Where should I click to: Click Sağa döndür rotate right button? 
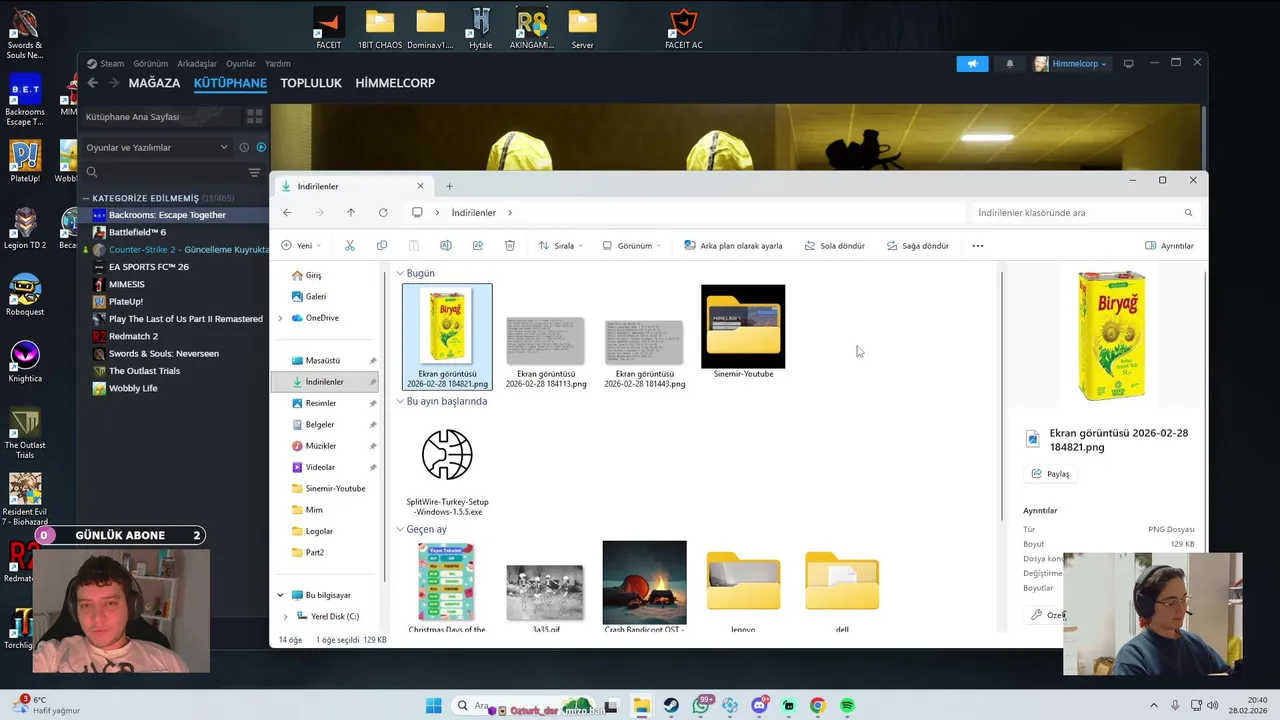pos(917,245)
